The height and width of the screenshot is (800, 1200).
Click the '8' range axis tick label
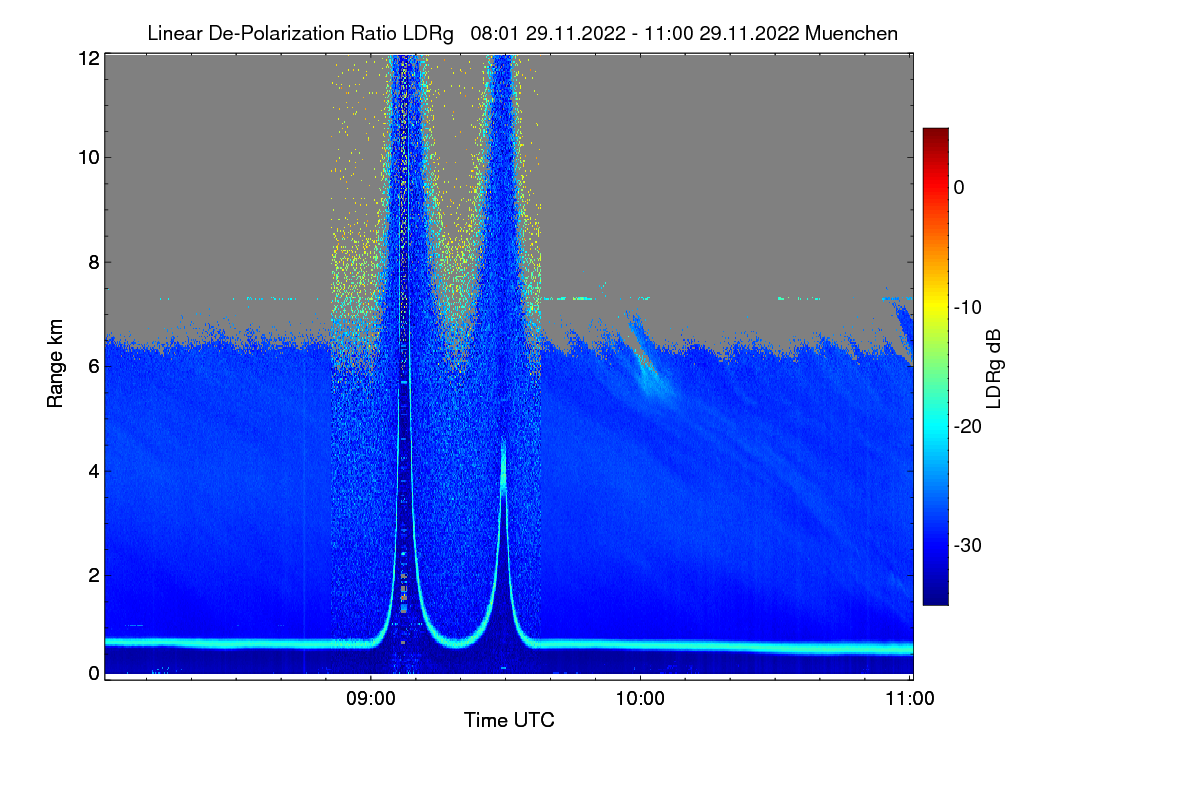pos(93,263)
